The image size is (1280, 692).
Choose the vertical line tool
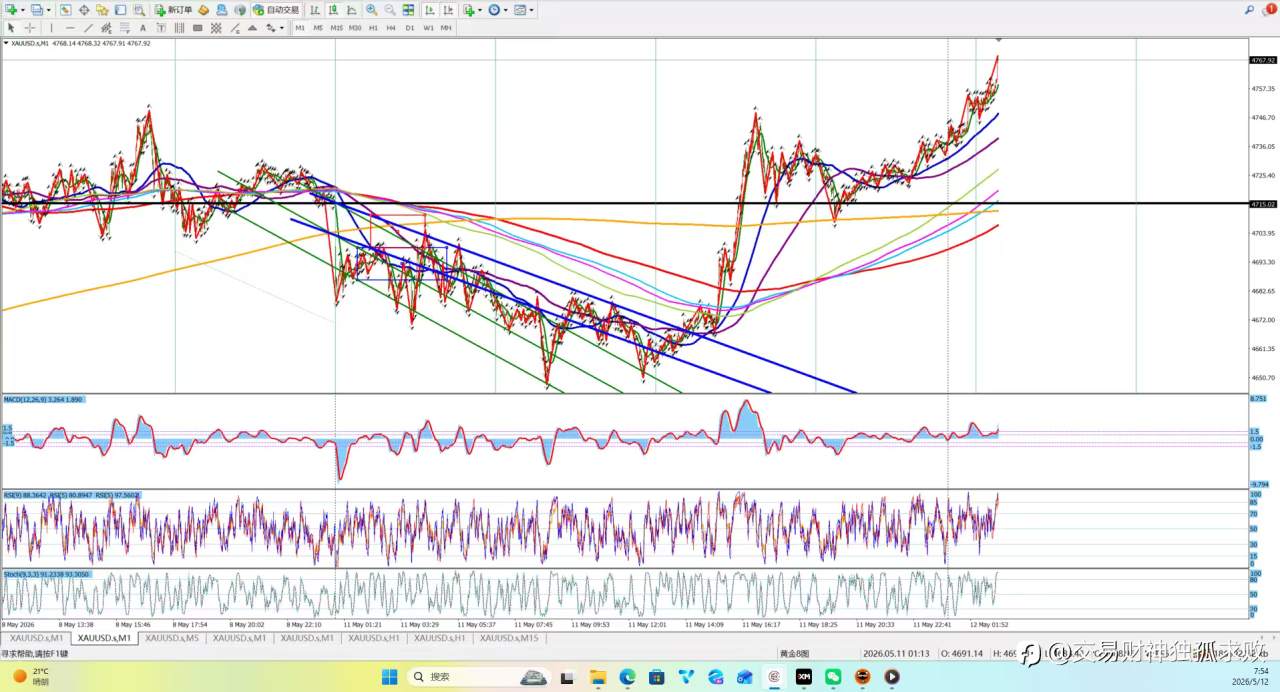pyautogui.click(x=51, y=28)
